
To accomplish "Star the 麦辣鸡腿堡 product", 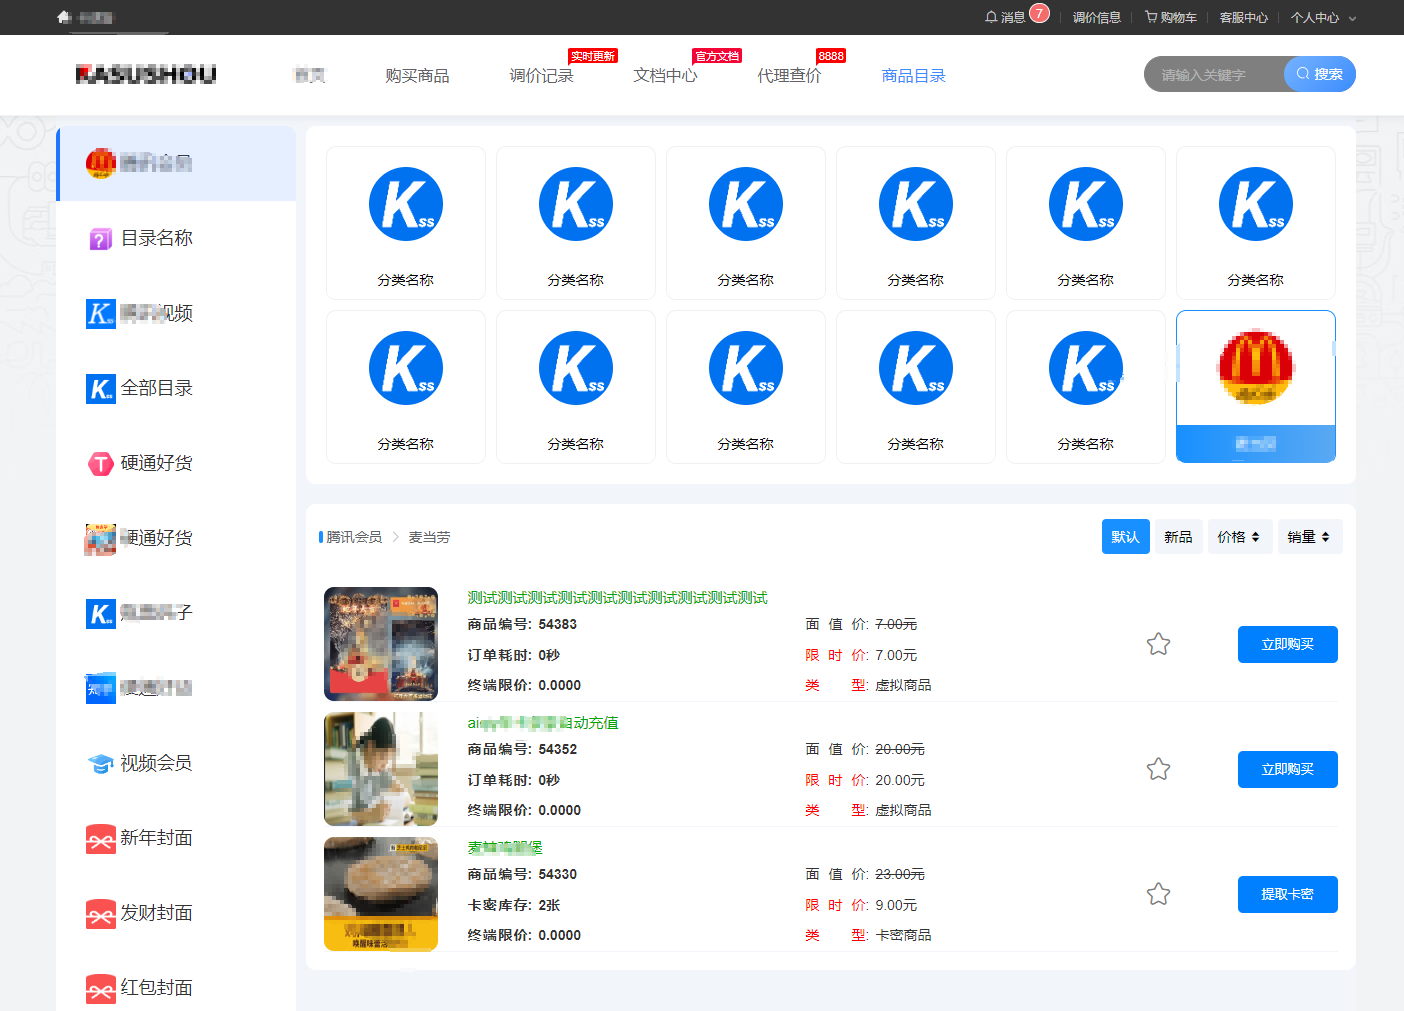I will [x=1158, y=894].
